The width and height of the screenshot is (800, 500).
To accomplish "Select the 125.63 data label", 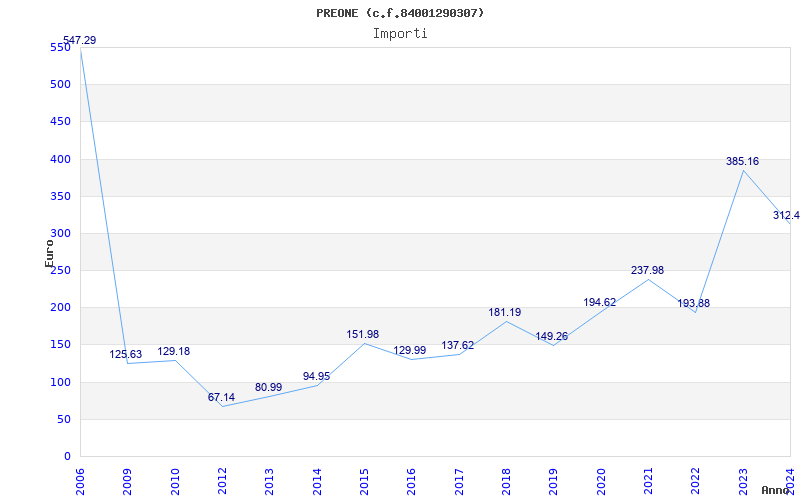I will 126,354.
